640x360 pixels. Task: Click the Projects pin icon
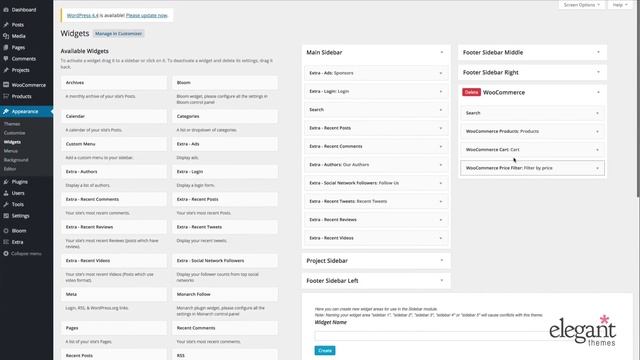[x=6, y=70]
